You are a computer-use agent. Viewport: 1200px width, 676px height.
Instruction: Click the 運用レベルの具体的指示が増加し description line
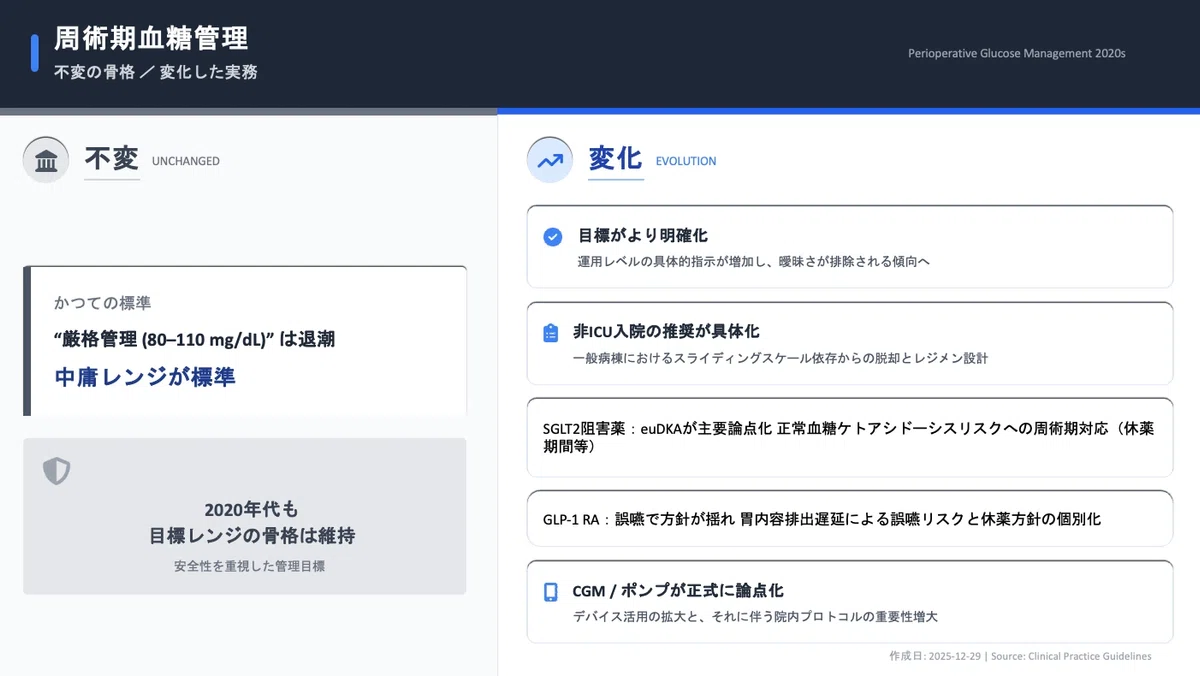pos(753,262)
